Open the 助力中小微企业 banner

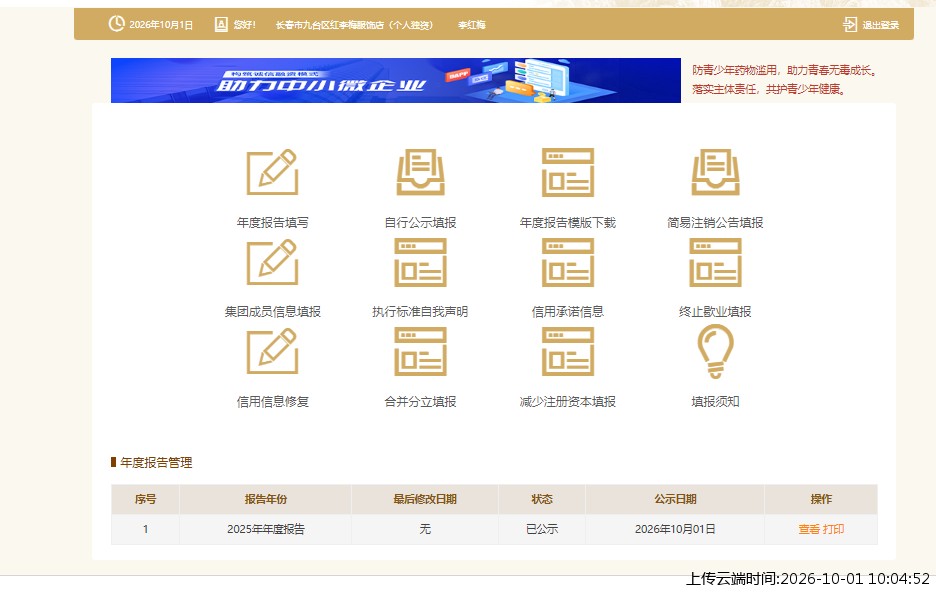(x=396, y=81)
